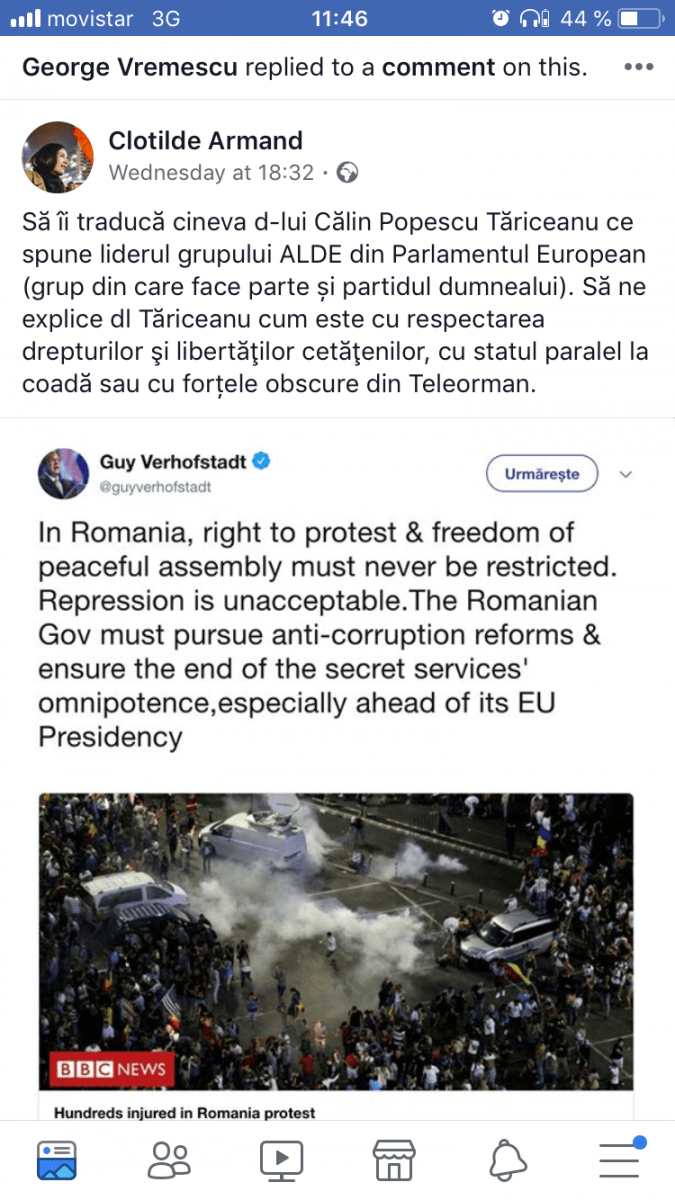The width and height of the screenshot is (675, 1200).
Task: Open the three-dot post options menu
Action: (x=639, y=67)
